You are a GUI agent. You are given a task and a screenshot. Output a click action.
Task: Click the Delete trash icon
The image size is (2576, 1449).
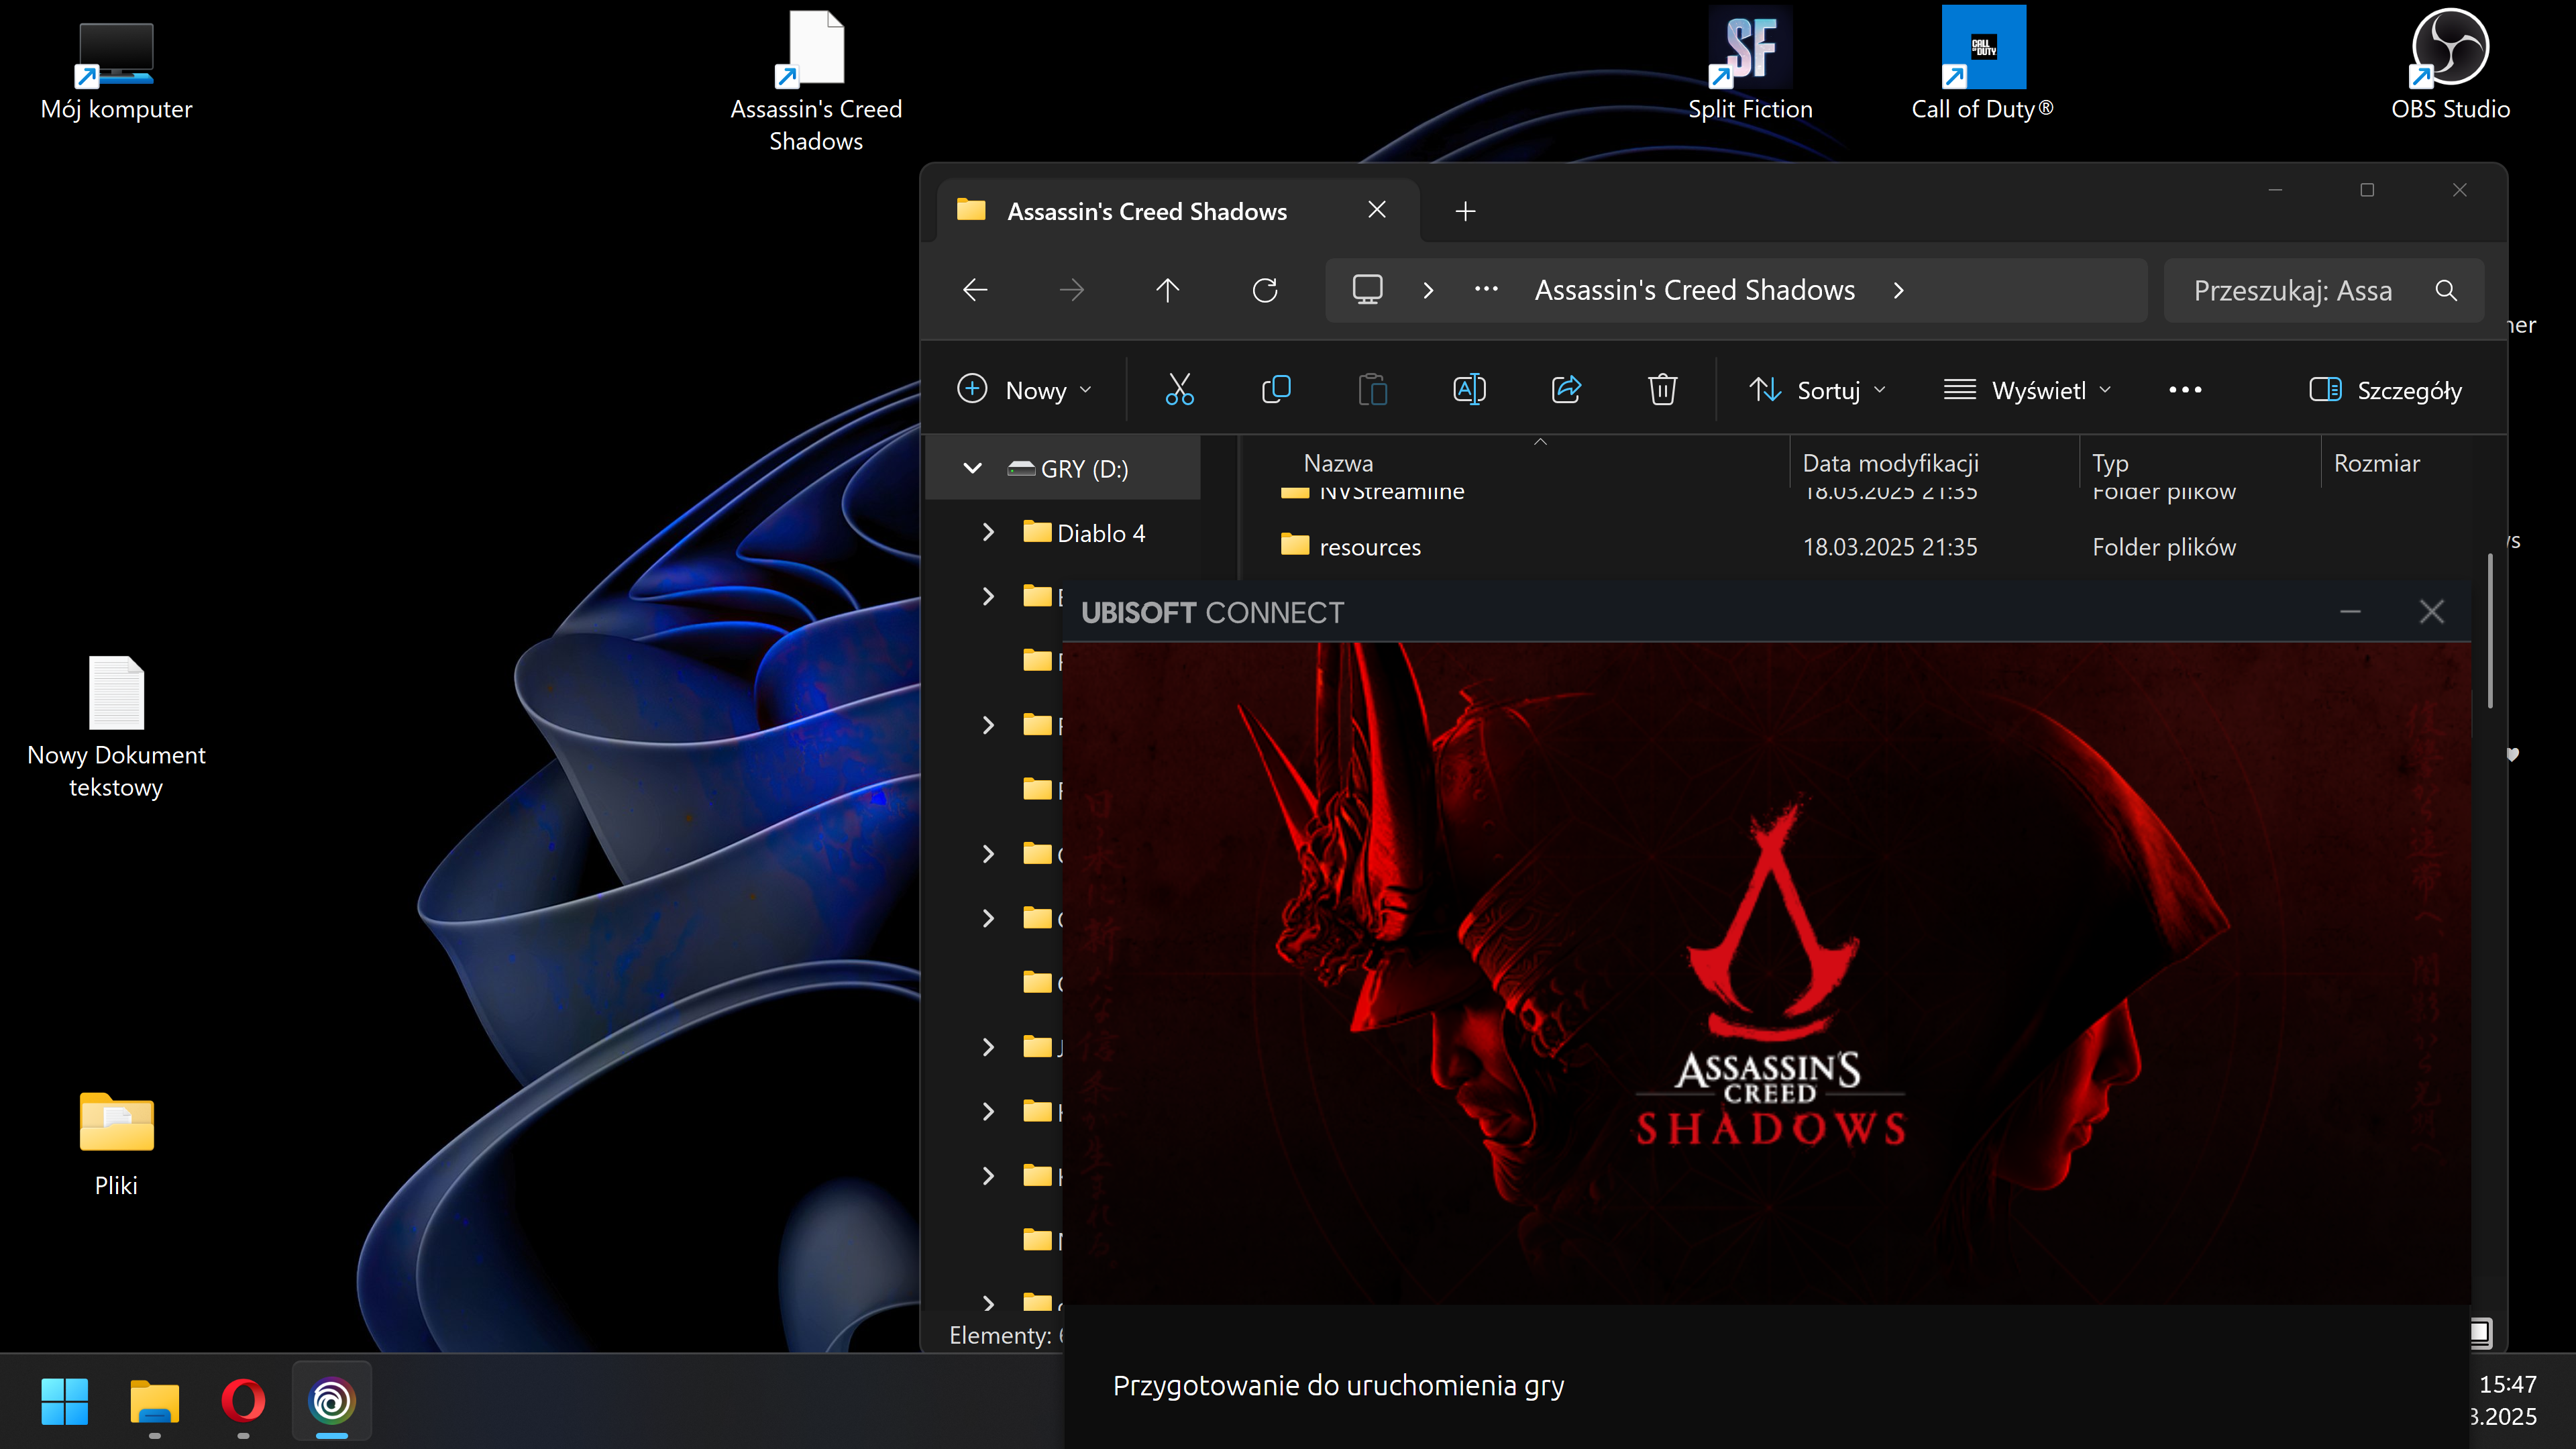click(x=1662, y=390)
